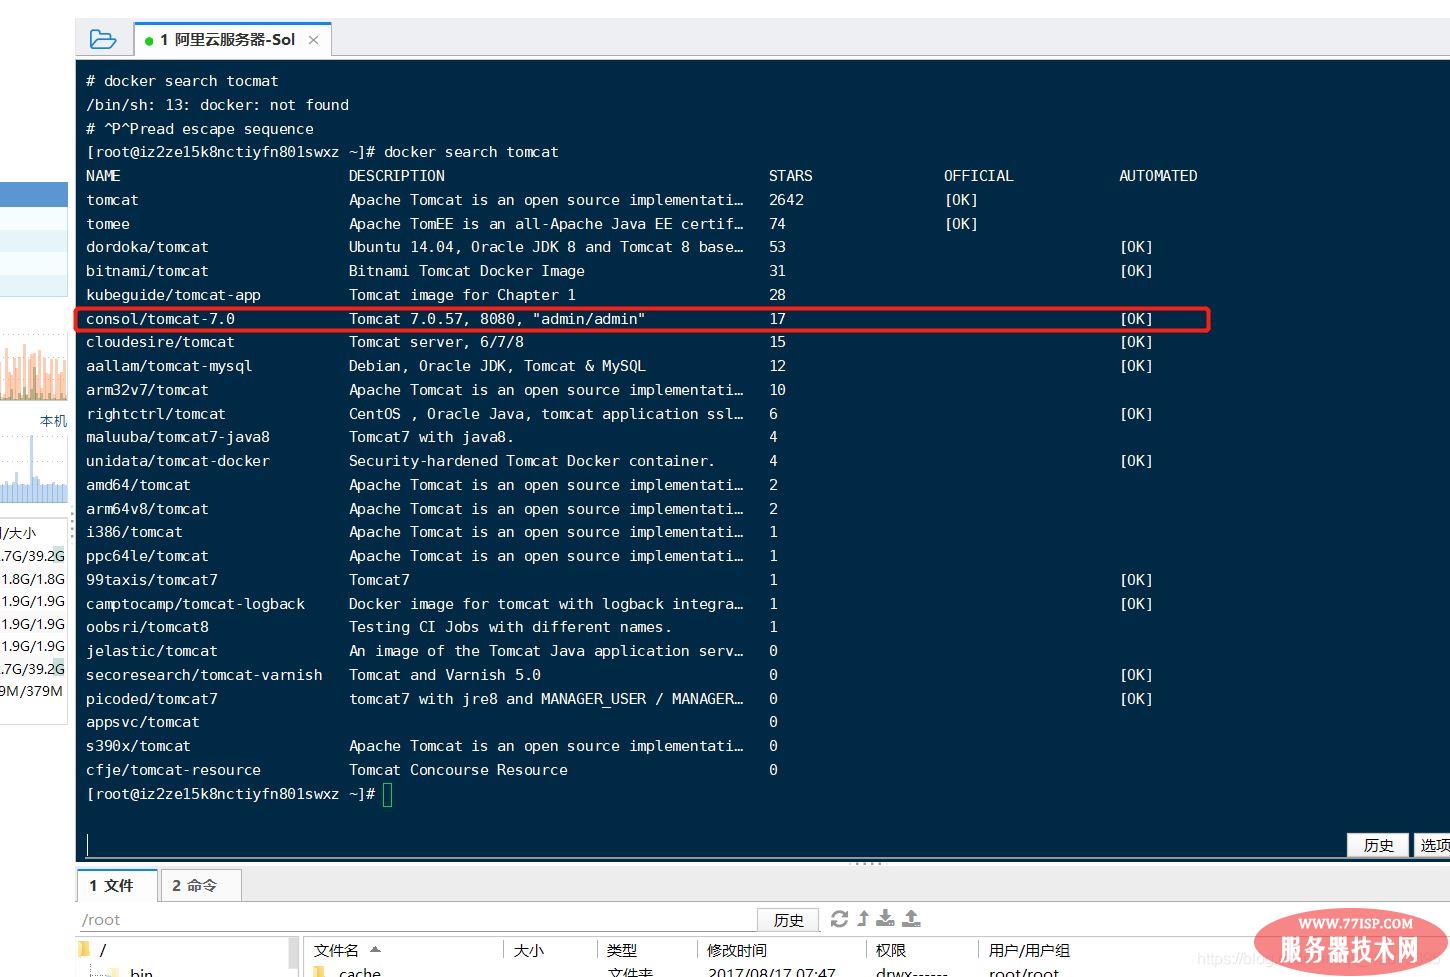Click the STARS column heading
Viewport: 1450px width, 977px height.
790,176
